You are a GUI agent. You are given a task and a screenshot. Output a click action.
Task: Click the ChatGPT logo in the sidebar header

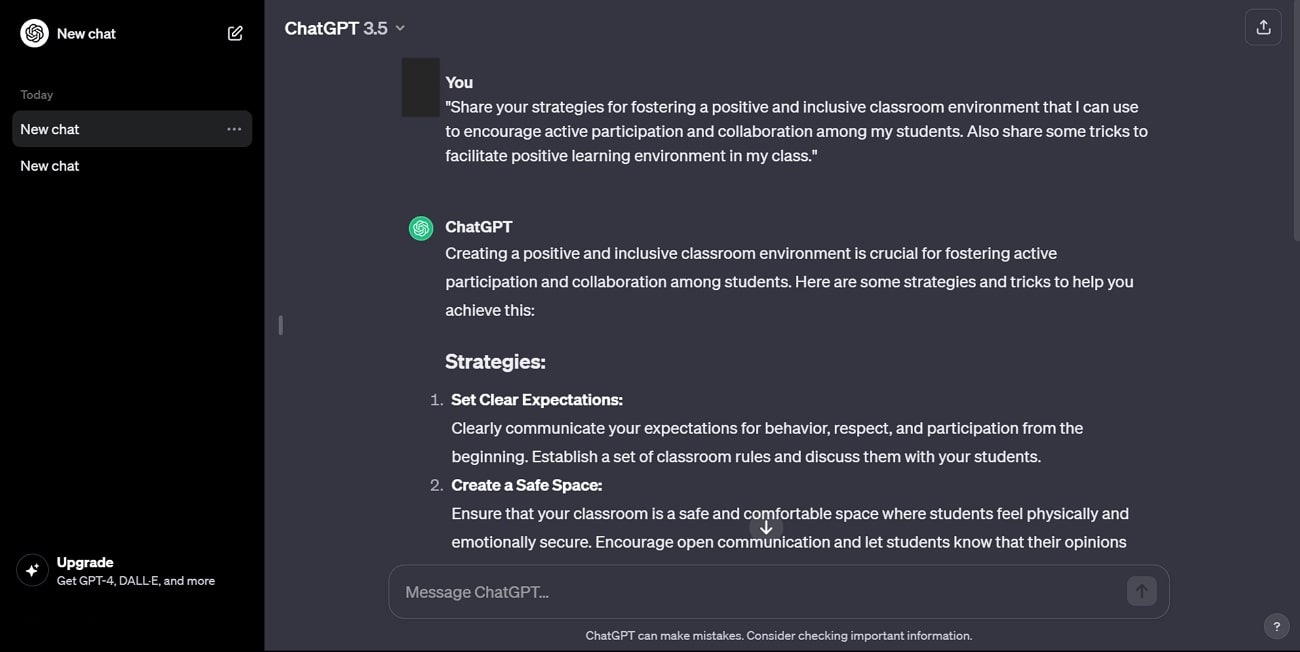[x=33, y=32]
